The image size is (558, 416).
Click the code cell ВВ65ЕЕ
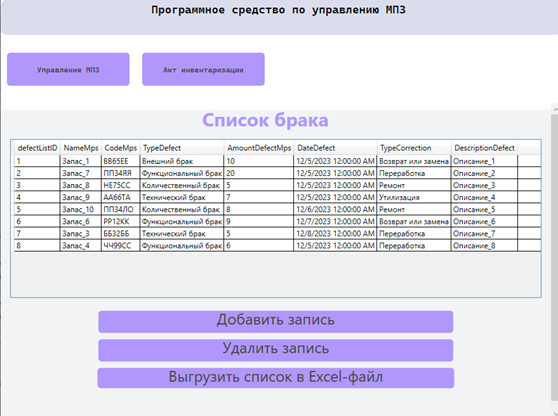121,161
